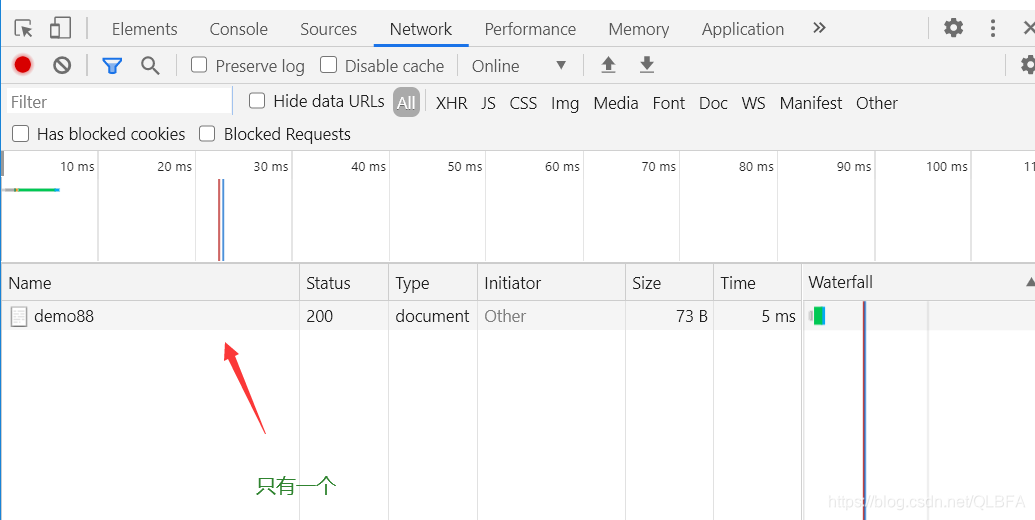Screen dimensions: 1035x520
Task: Open DevTools settings gear in tab bar
Action: [953, 28]
